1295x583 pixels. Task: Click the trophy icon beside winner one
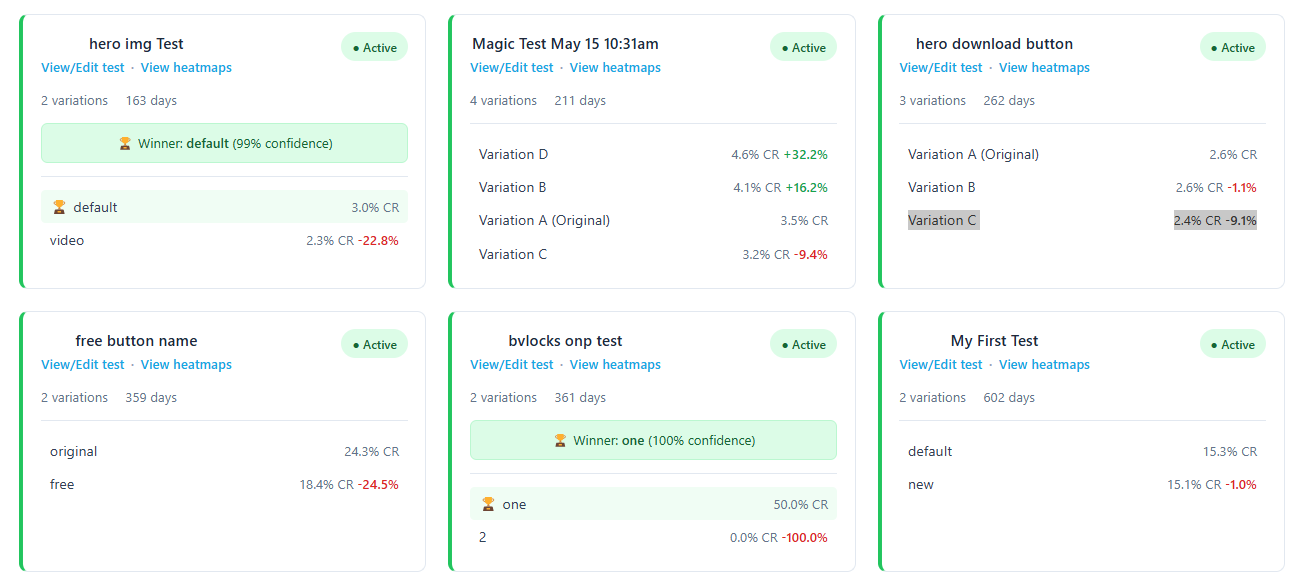click(x=490, y=504)
